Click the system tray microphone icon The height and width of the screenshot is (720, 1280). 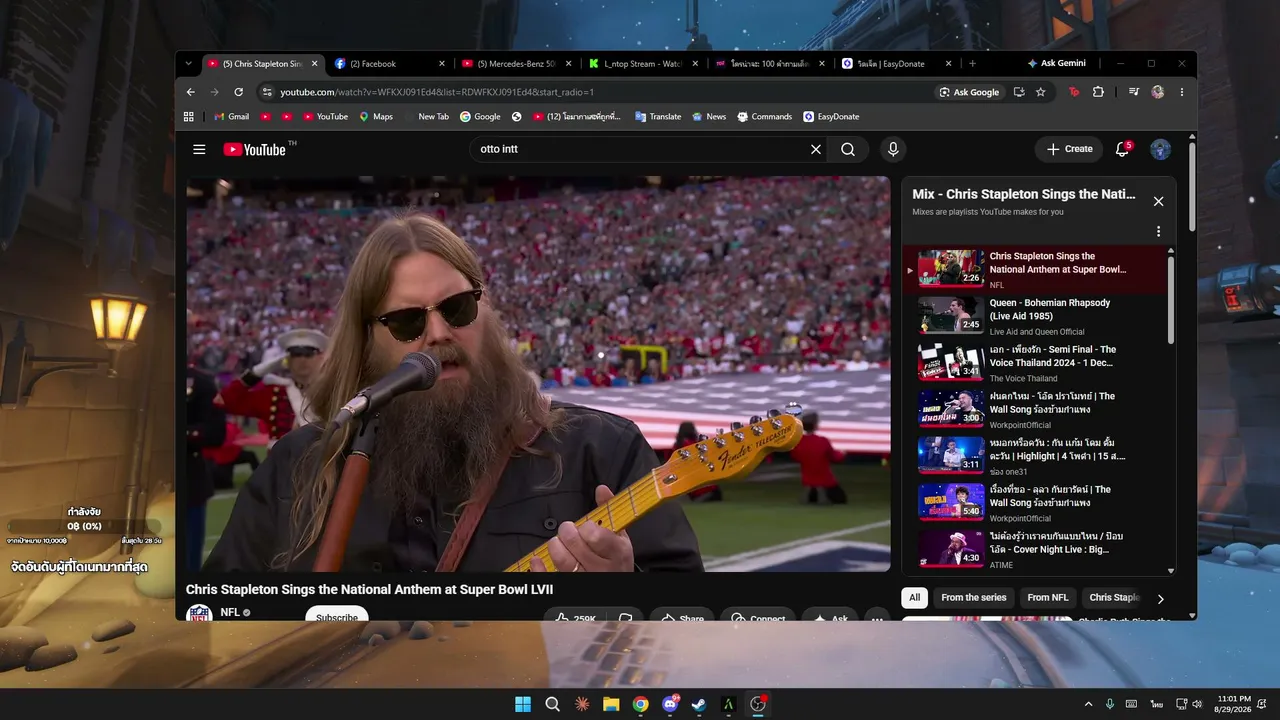pos(1110,704)
